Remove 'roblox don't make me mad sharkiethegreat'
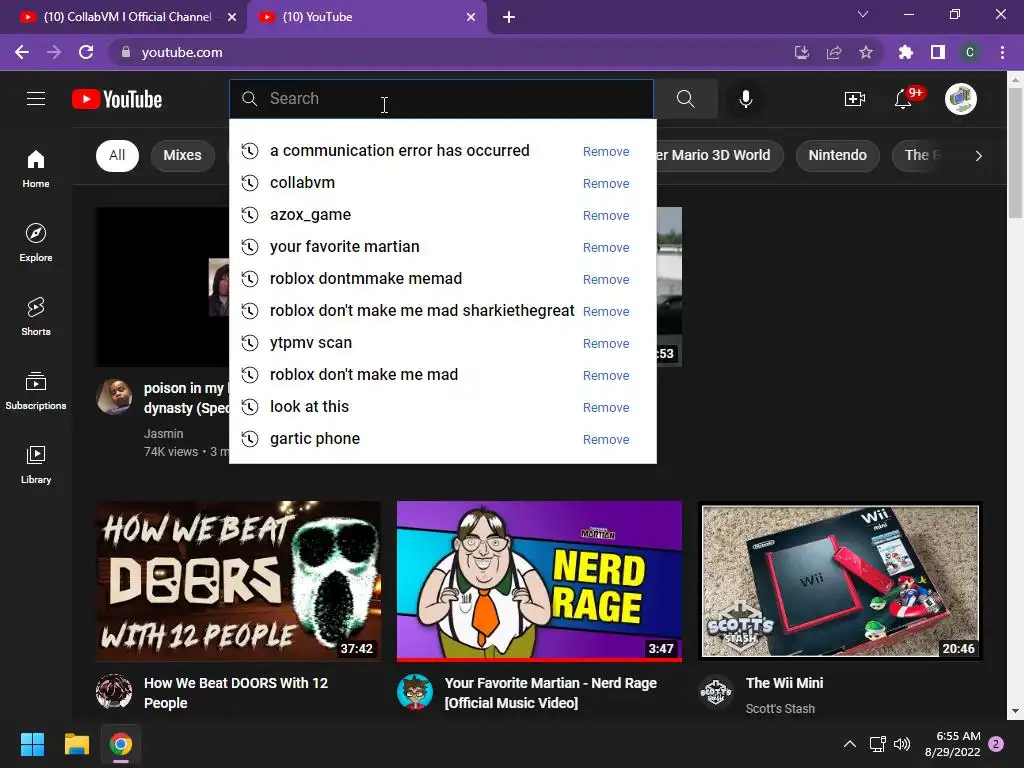 [606, 312]
